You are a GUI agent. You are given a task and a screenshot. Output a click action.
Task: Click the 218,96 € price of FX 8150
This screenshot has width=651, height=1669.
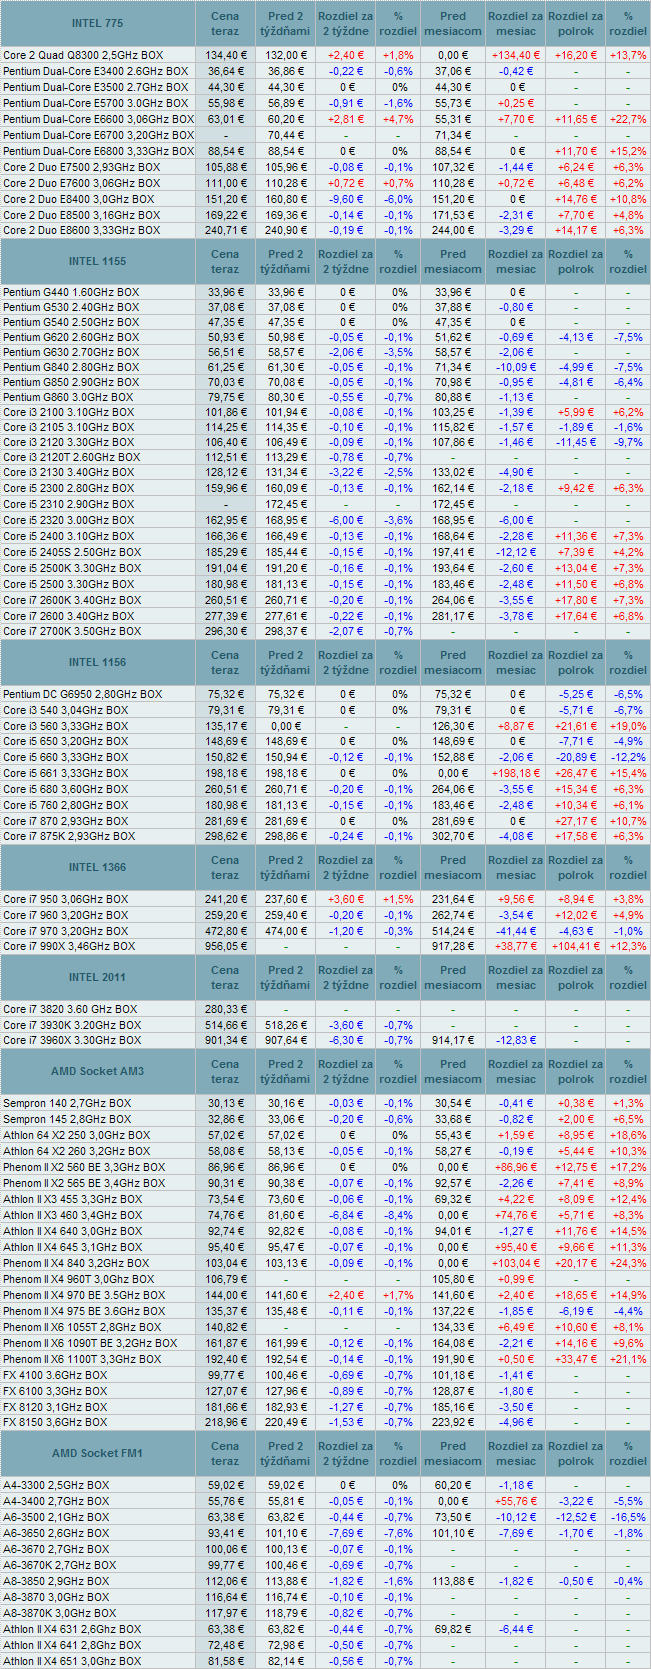click(224, 1422)
